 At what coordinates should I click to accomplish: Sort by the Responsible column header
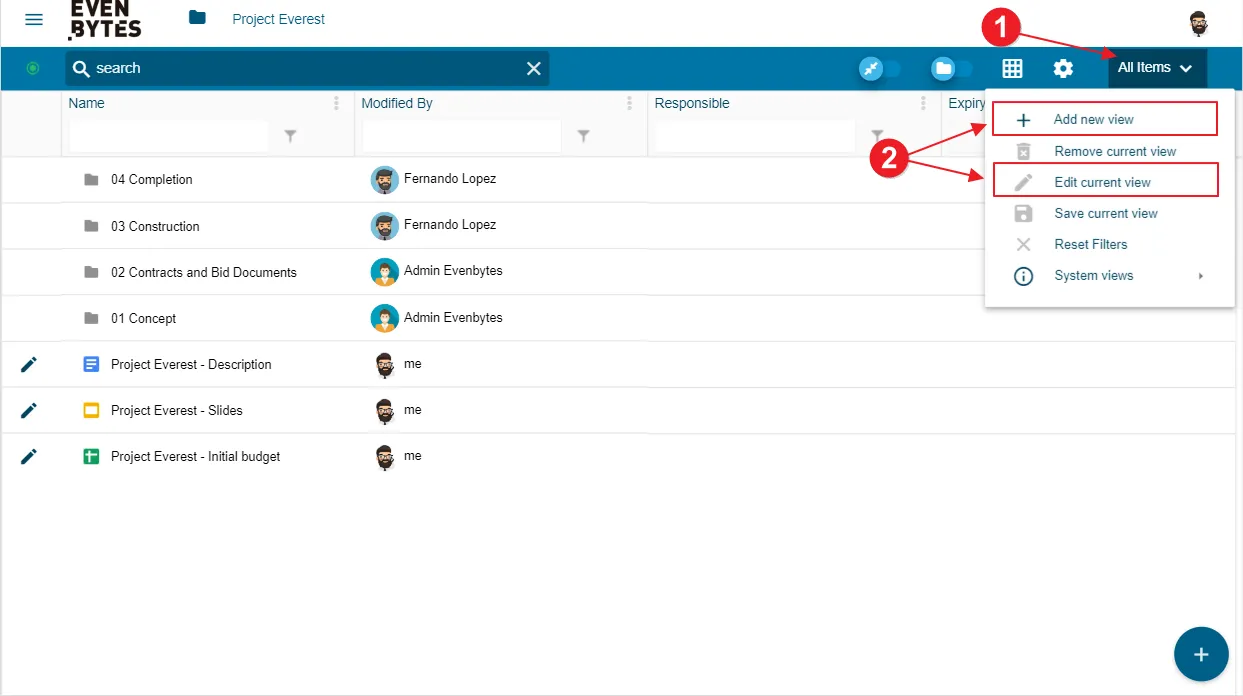[x=692, y=103]
